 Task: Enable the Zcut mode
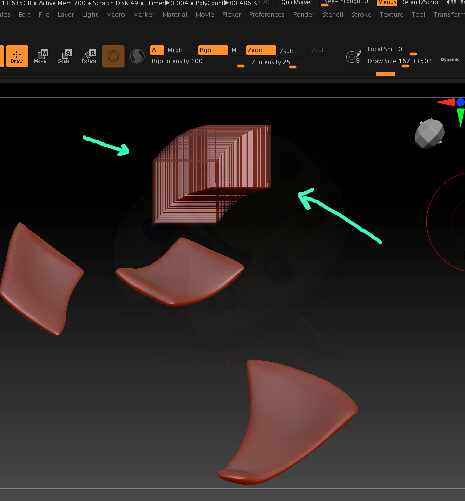click(x=318, y=51)
